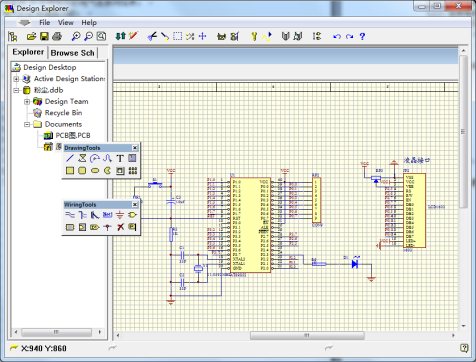Viewport: 476px width, 362px height.
Task: Select the Port tool in WiringTools
Action: (95, 227)
